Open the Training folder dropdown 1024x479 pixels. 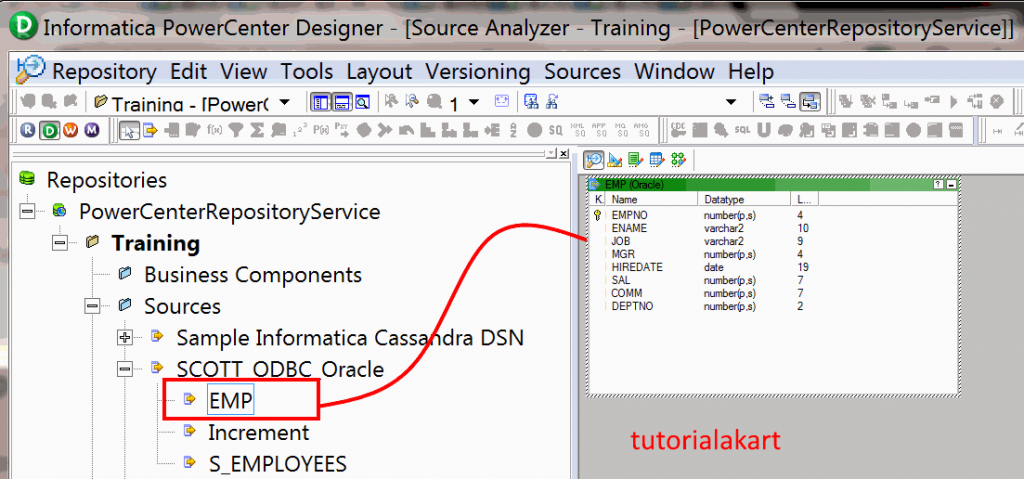pos(285,102)
